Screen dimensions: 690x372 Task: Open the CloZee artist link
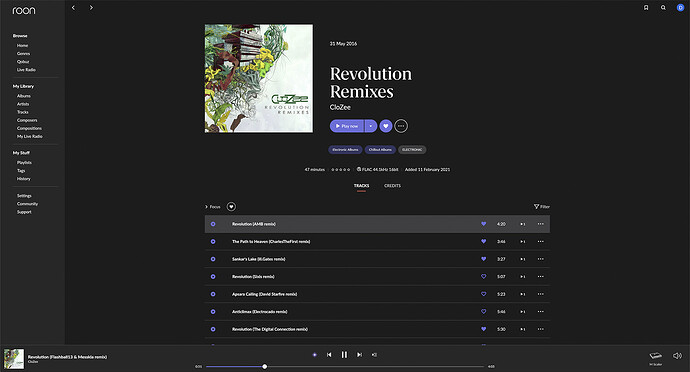coord(340,107)
